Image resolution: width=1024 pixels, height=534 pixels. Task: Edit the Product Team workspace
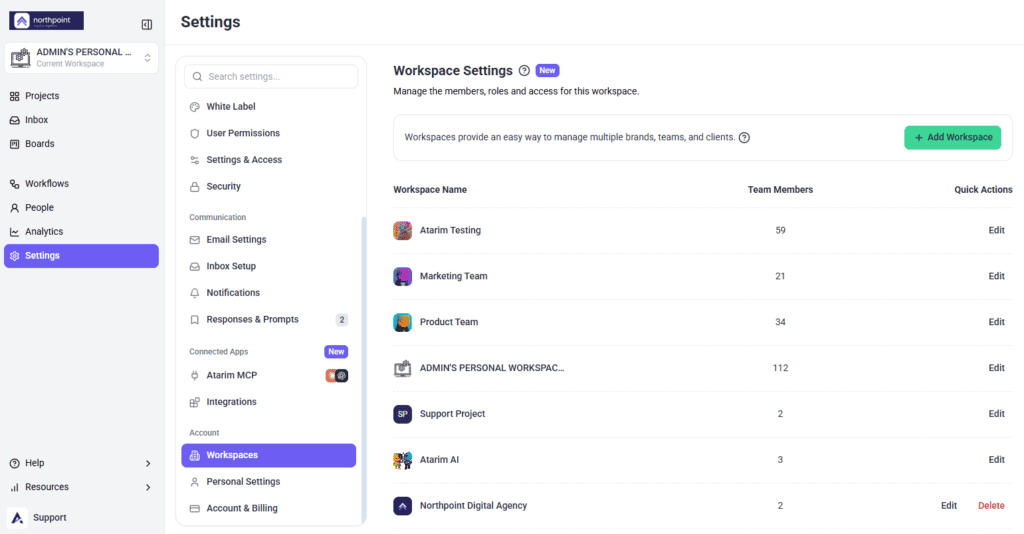click(x=997, y=322)
